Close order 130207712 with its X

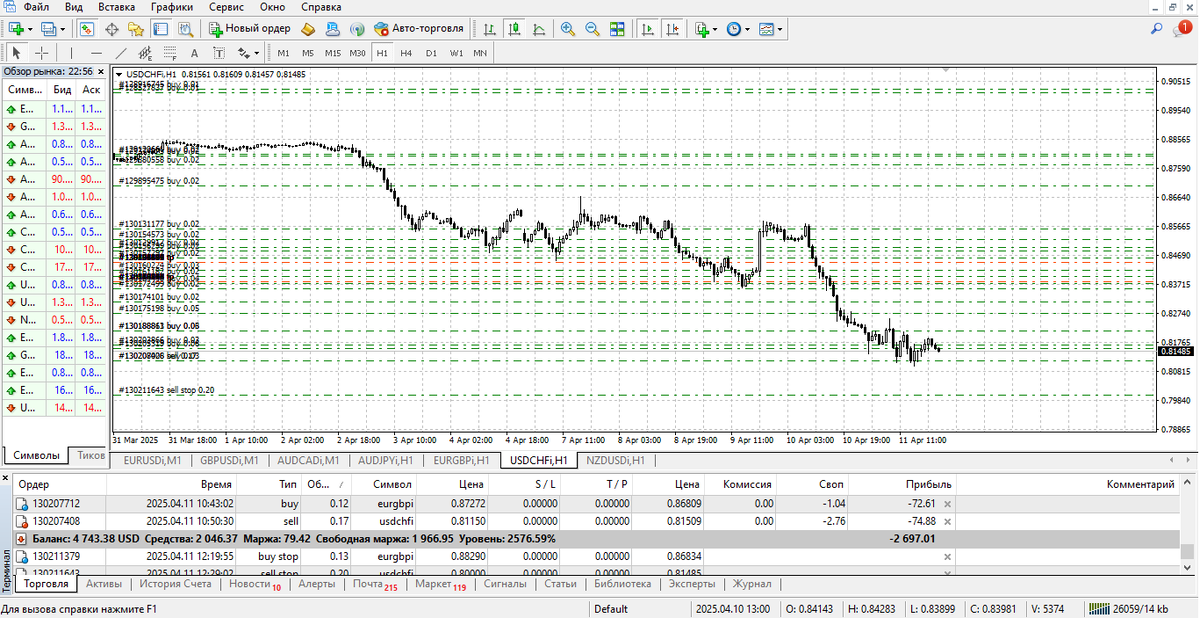[948, 504]
